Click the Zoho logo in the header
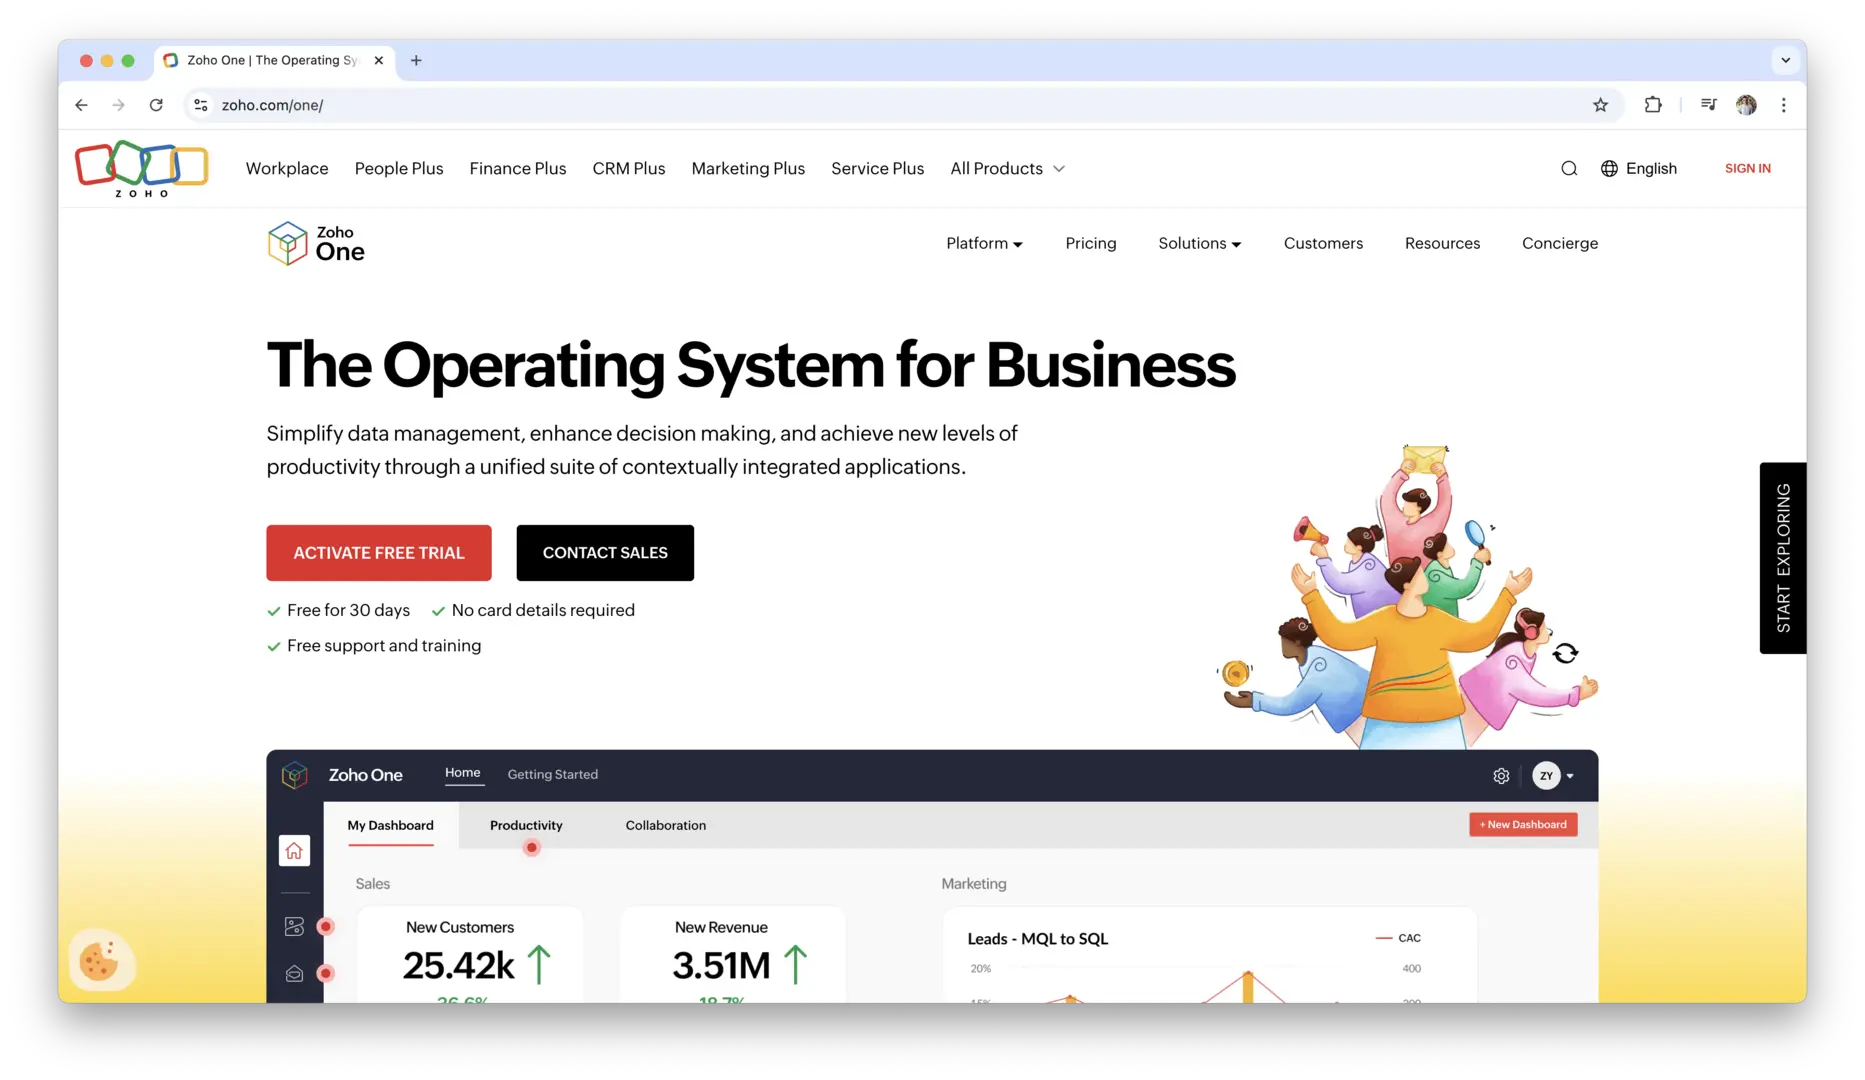This screenshot has height=1080, width=1865. pos(141,168)
